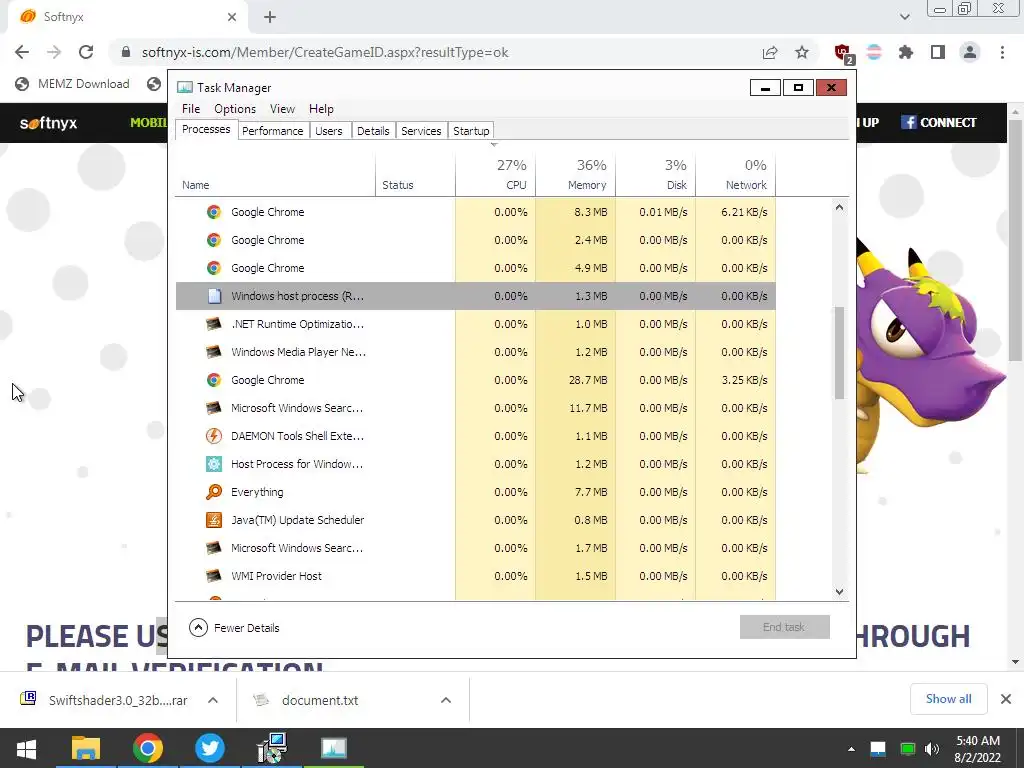This screenshot has height=768, width=1024.
Task: Click process list scrollbar down arrow
Action: click(839, 592)
